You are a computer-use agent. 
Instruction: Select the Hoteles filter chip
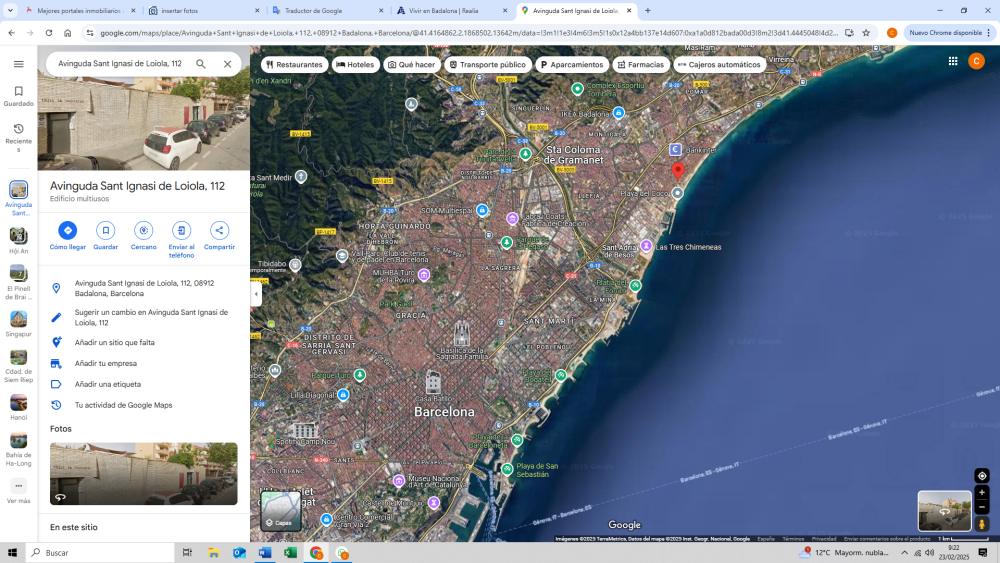pyautogui.click(x=355, y=64)
